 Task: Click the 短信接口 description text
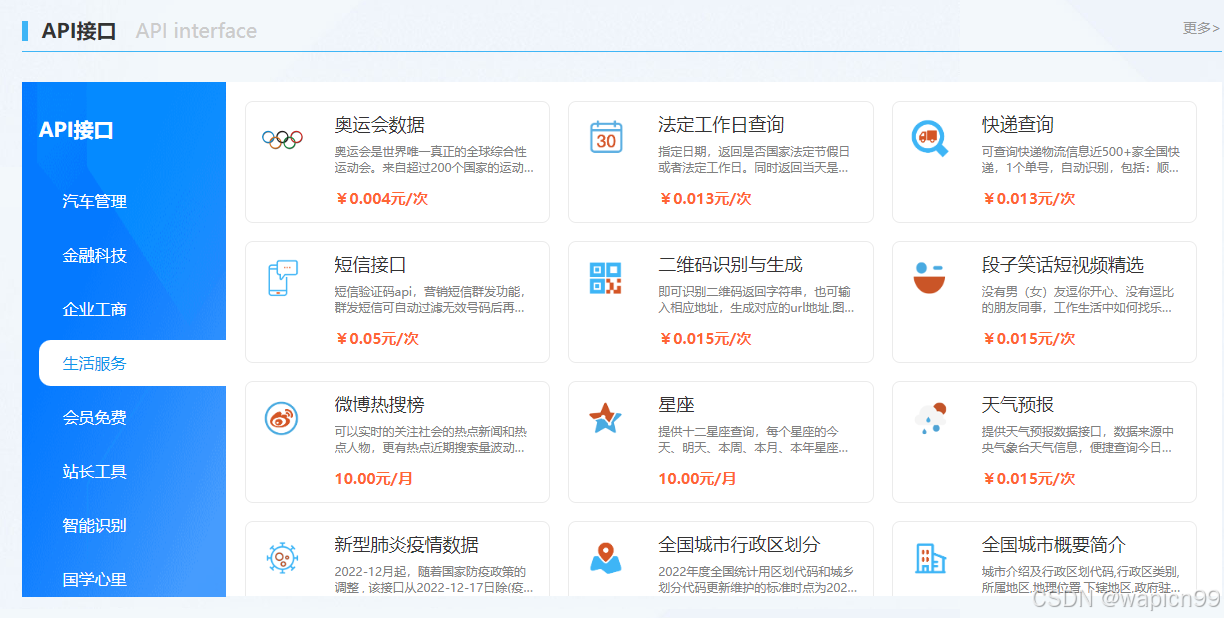[x=430, y=300]
